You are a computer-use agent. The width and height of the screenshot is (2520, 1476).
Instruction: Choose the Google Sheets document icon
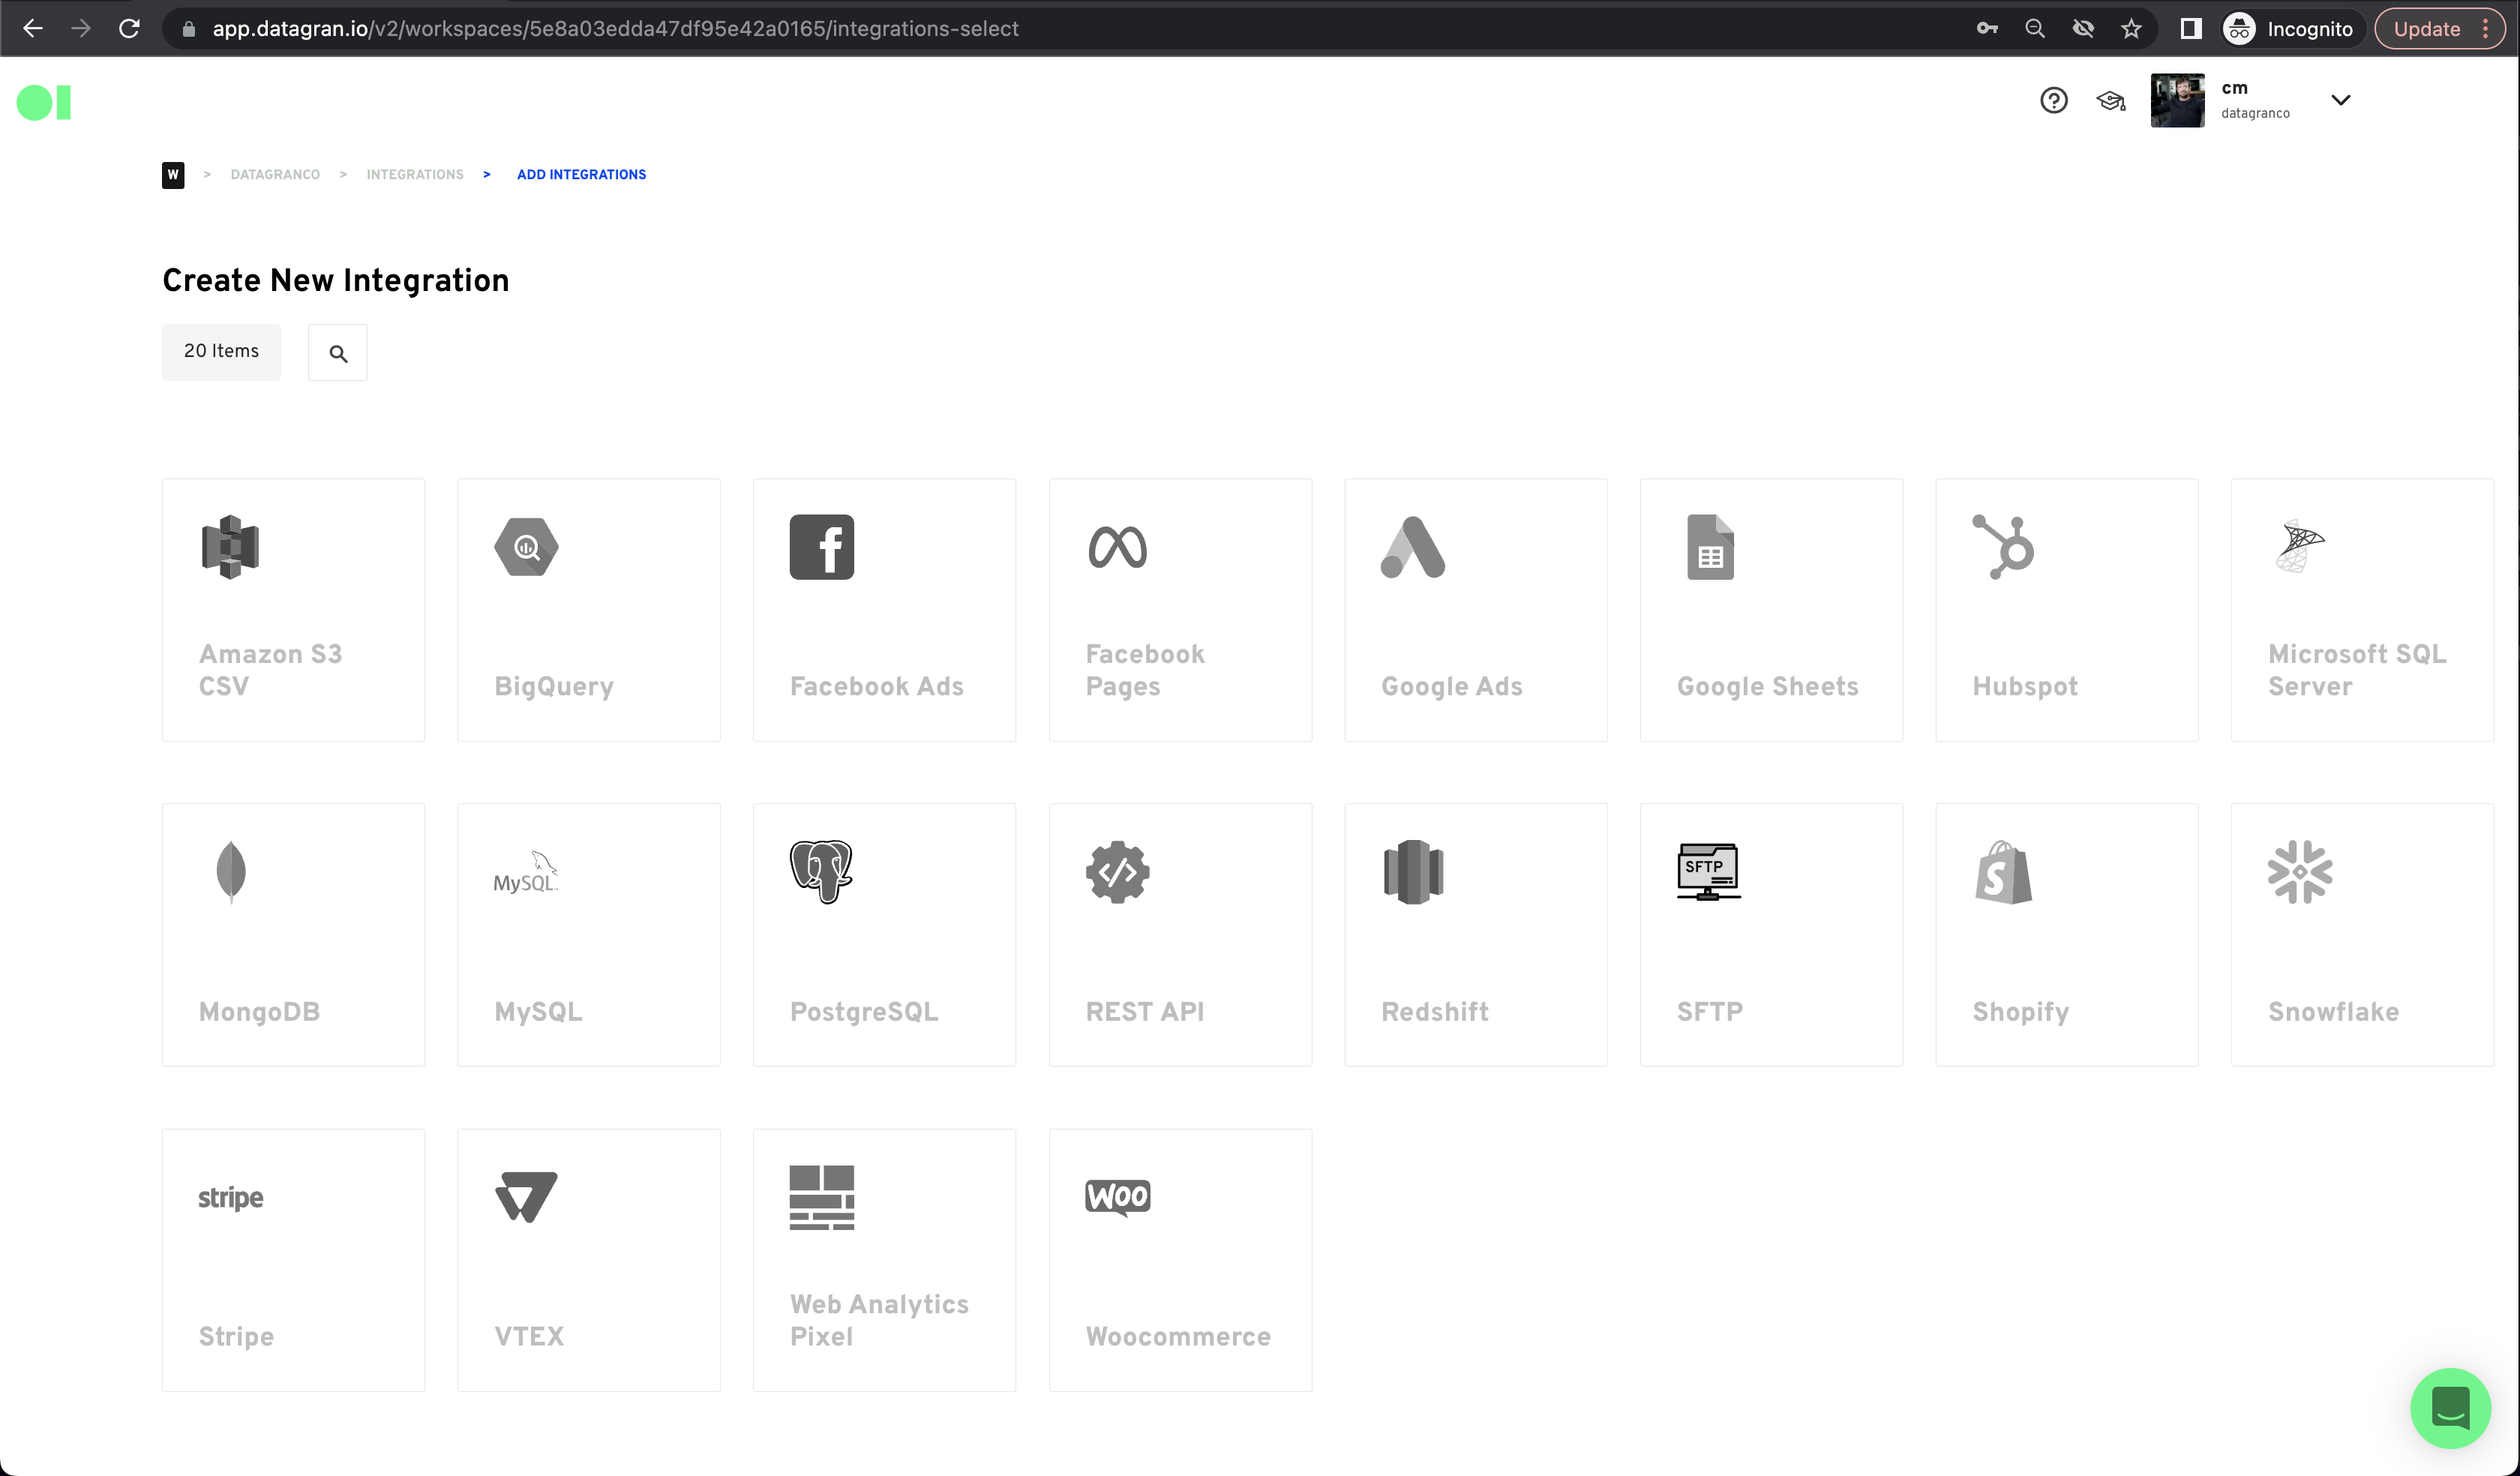[1710, 547]
